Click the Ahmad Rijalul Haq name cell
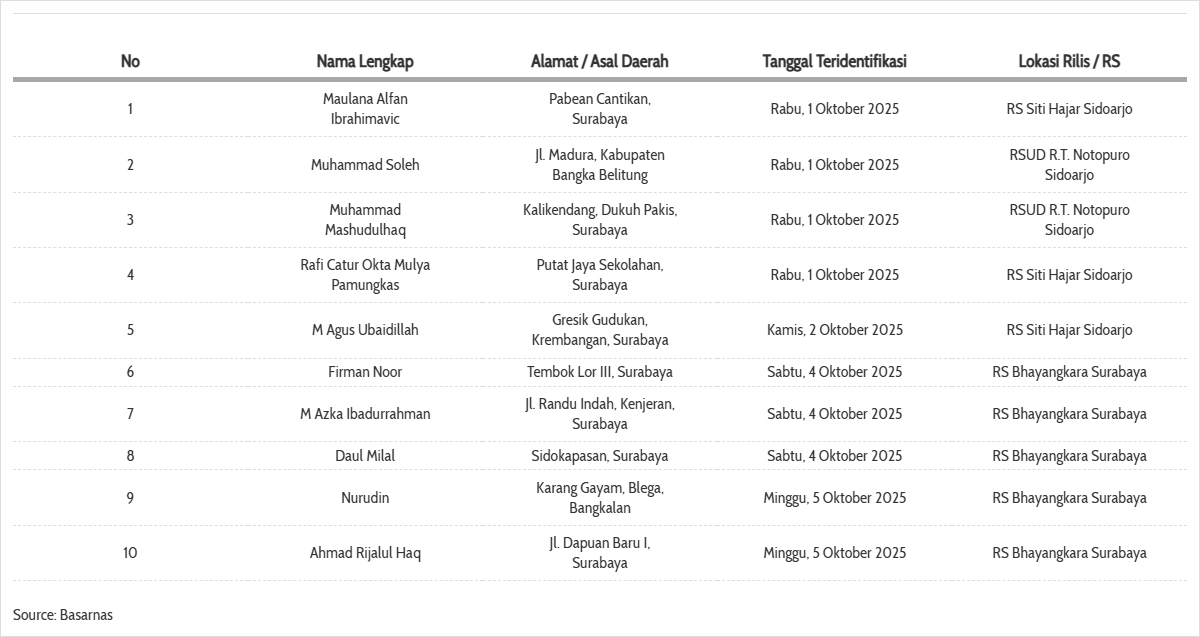The image size is (1200, 637). click(x=365, y=553)
